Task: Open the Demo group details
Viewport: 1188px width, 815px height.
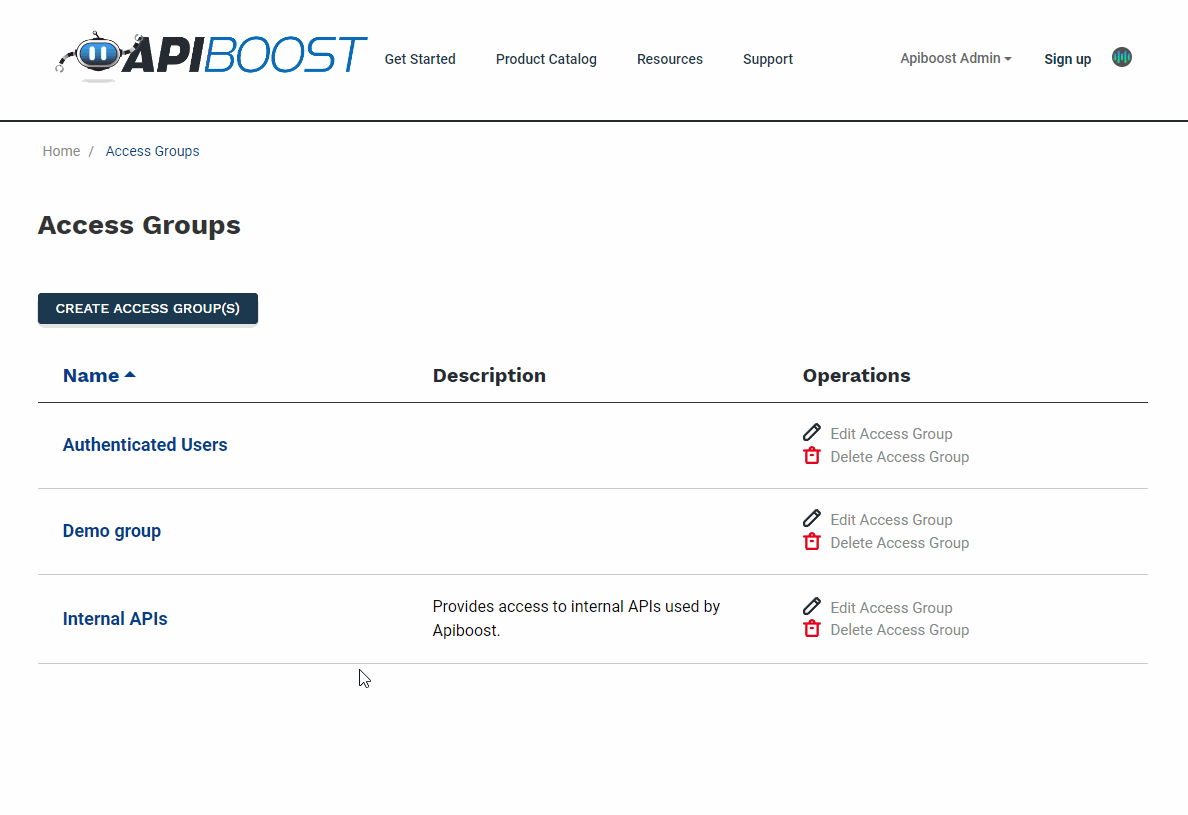Action: point(111,530)
